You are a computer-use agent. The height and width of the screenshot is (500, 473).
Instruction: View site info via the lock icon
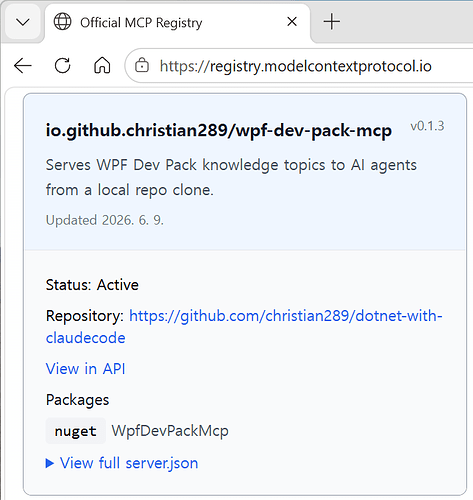[x=142, y=65]
